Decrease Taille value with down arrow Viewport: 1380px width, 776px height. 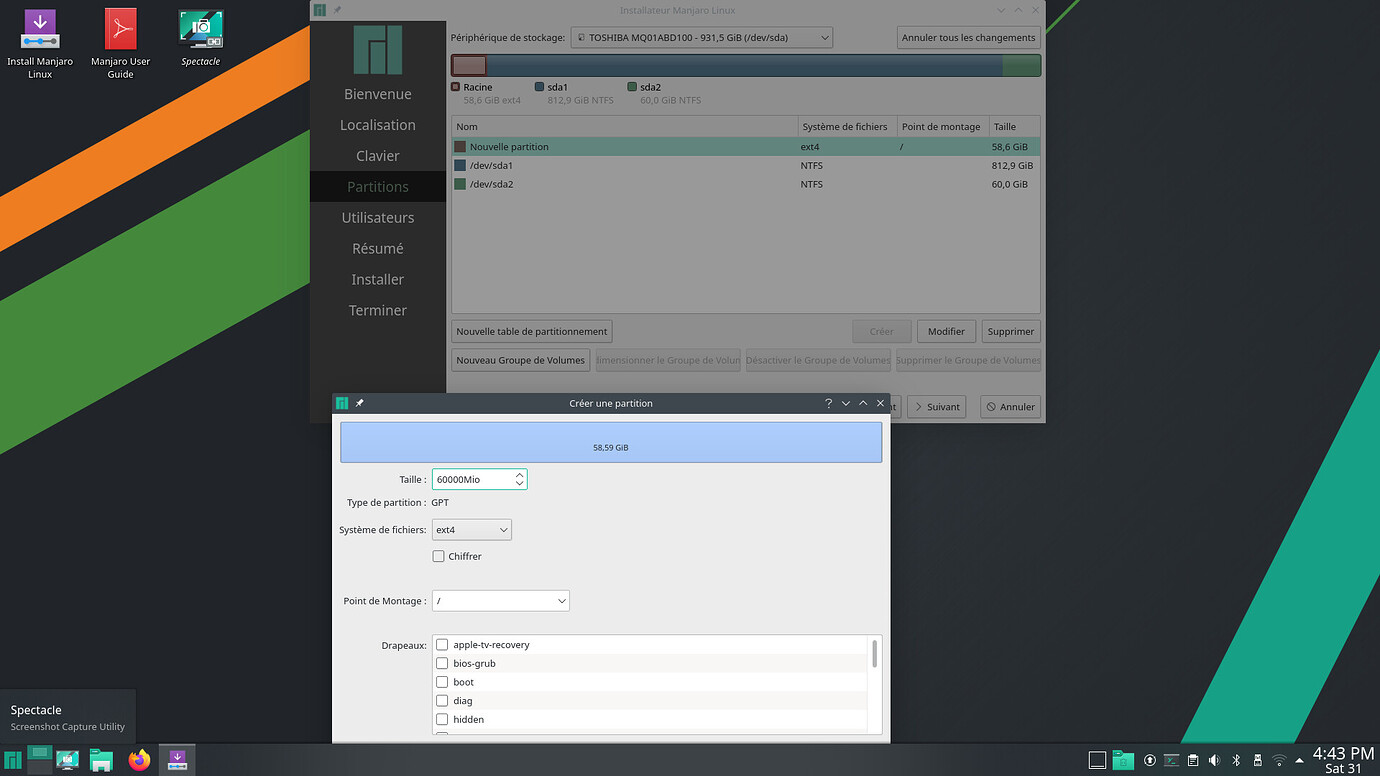[x=520, y=485]
